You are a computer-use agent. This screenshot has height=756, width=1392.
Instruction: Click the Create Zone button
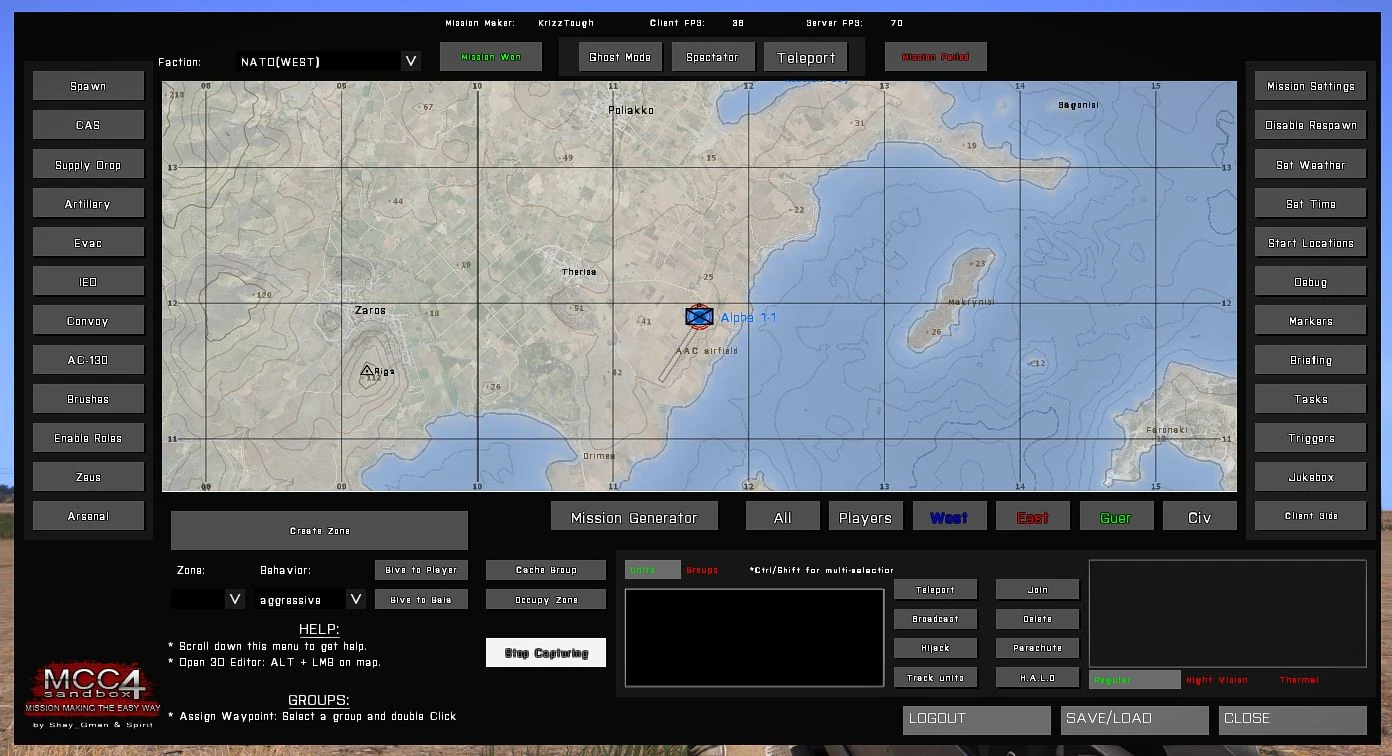pos(320,531)
